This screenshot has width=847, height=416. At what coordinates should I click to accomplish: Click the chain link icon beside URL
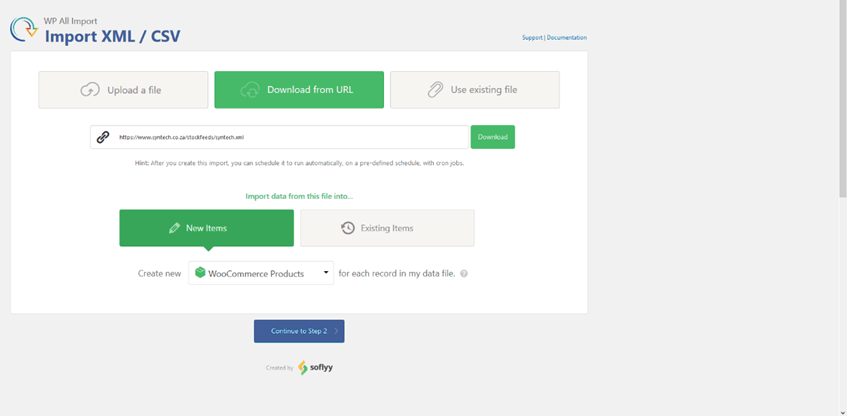(x=103, y=137)
